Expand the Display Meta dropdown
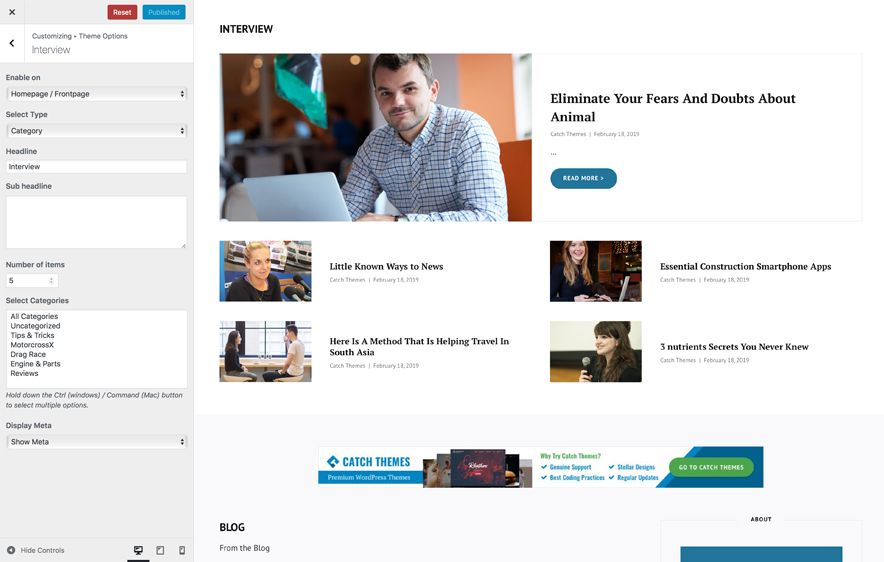Viewport: 884px width, 562px height. pos(96,442)
